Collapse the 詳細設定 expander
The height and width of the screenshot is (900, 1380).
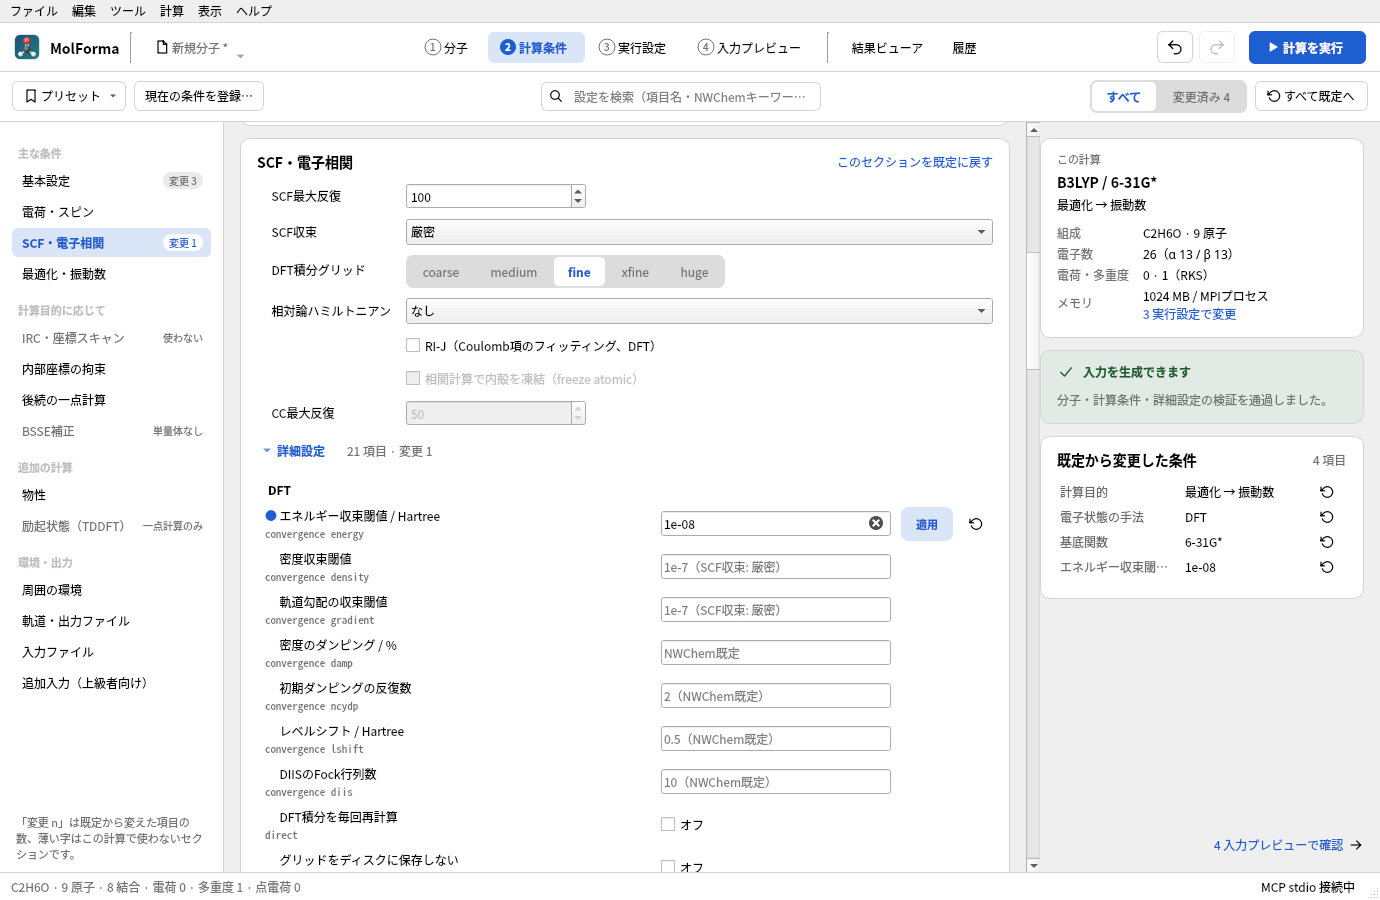click(x=294, y=451)
